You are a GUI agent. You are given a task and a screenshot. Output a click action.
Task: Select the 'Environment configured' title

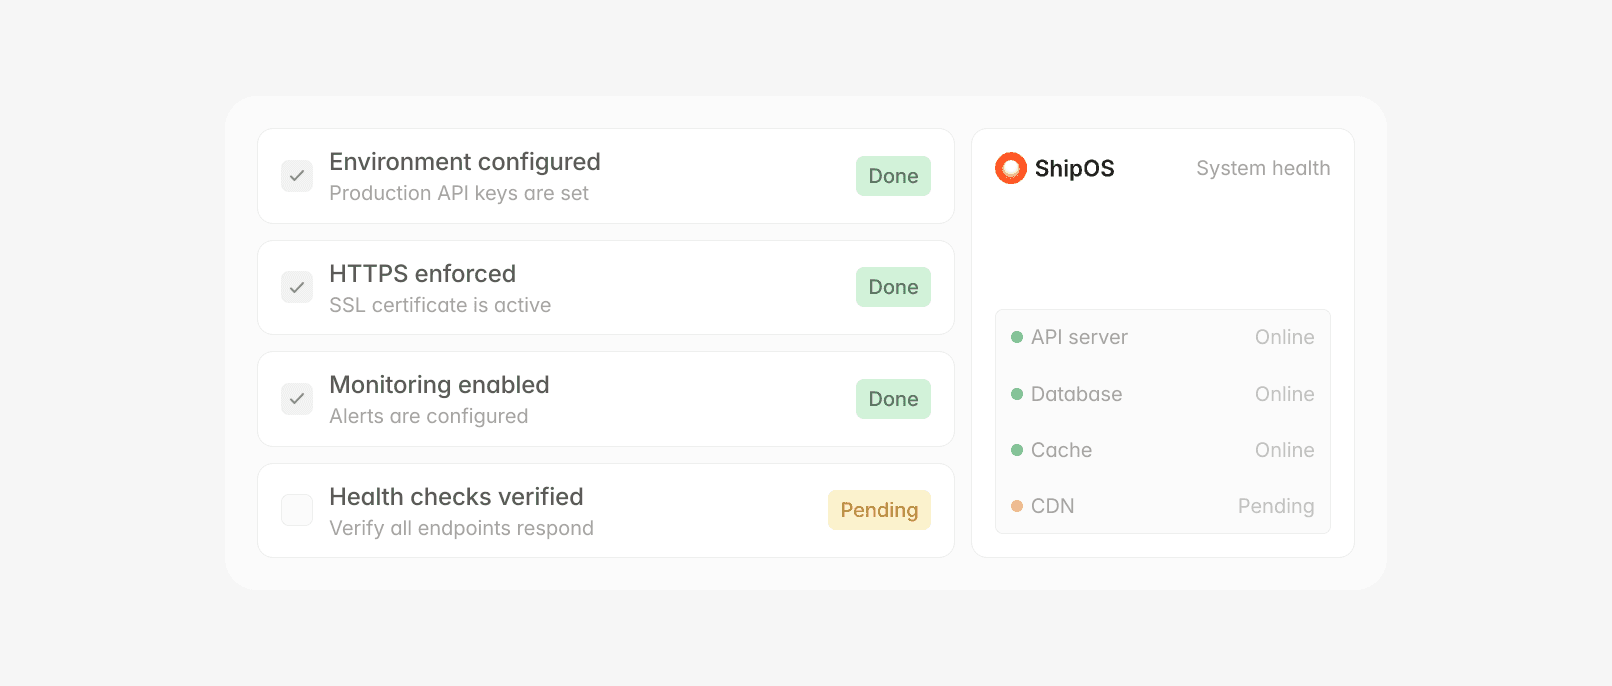pos(465,162)
